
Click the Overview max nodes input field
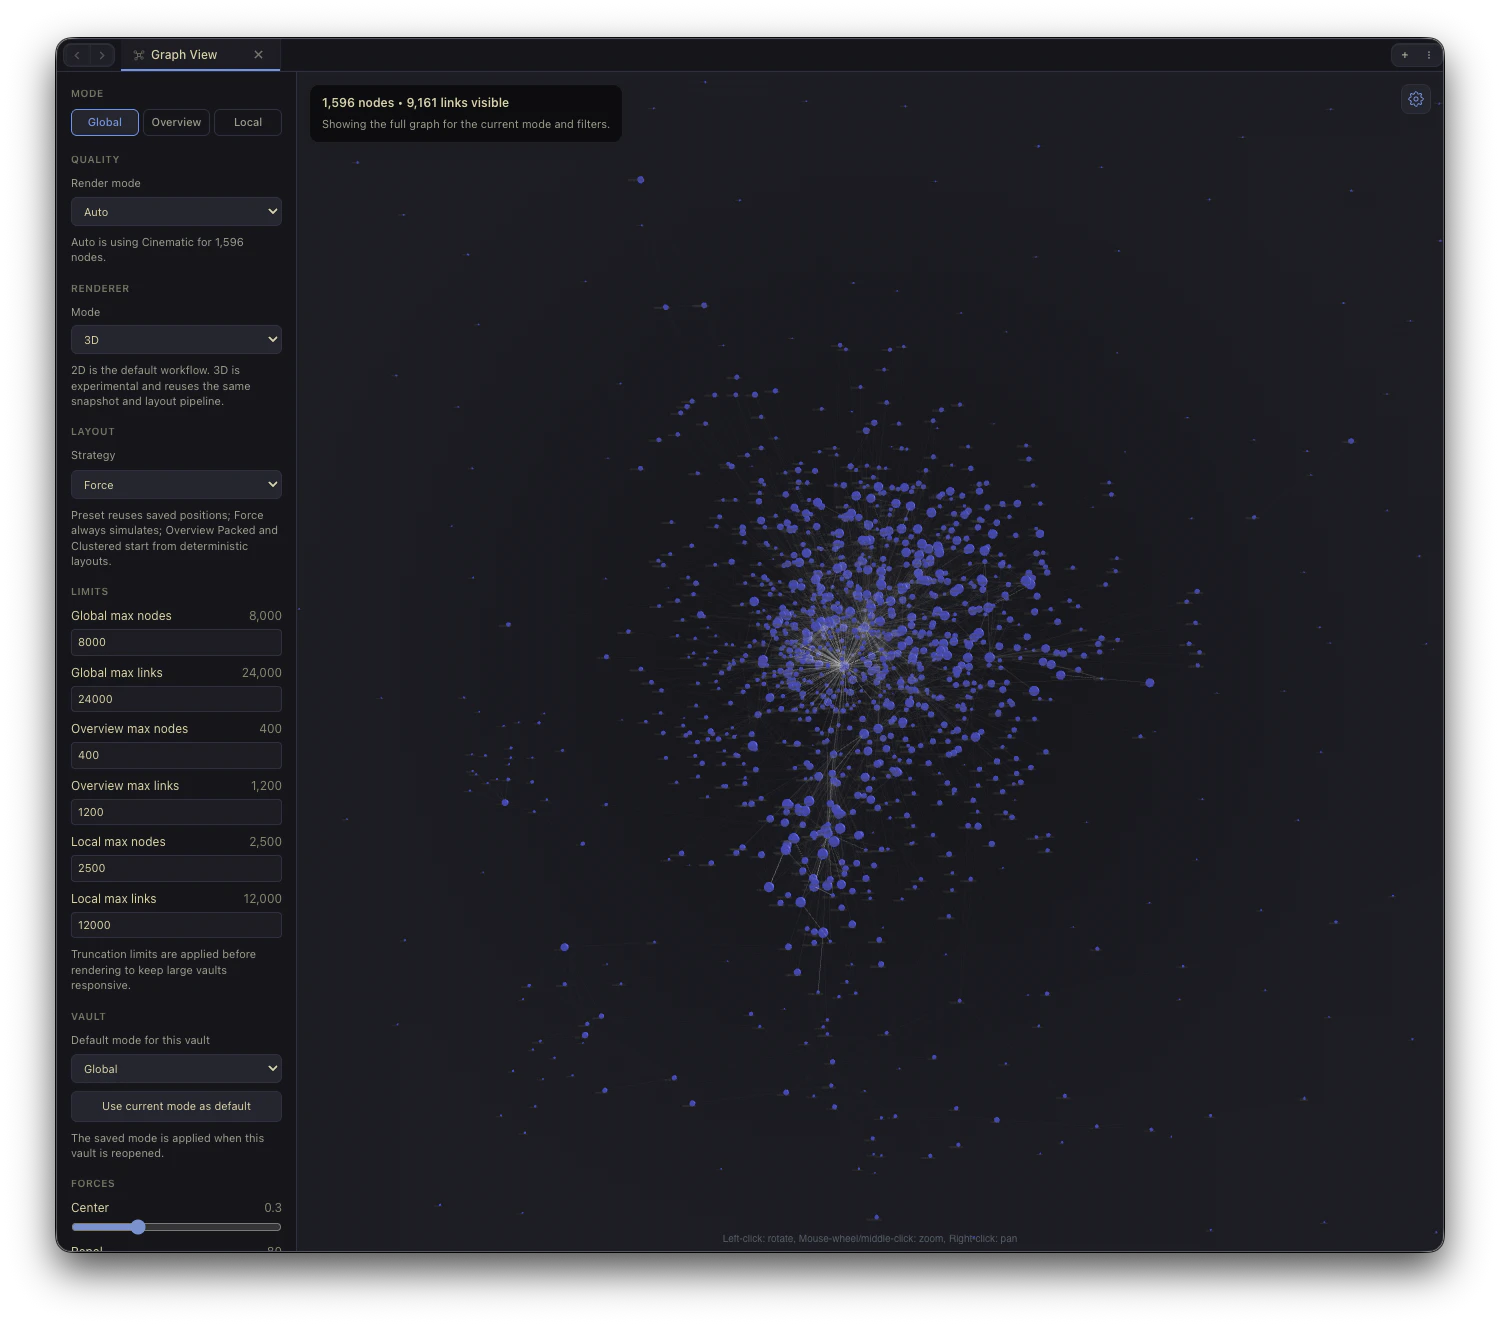pos(176,755)
